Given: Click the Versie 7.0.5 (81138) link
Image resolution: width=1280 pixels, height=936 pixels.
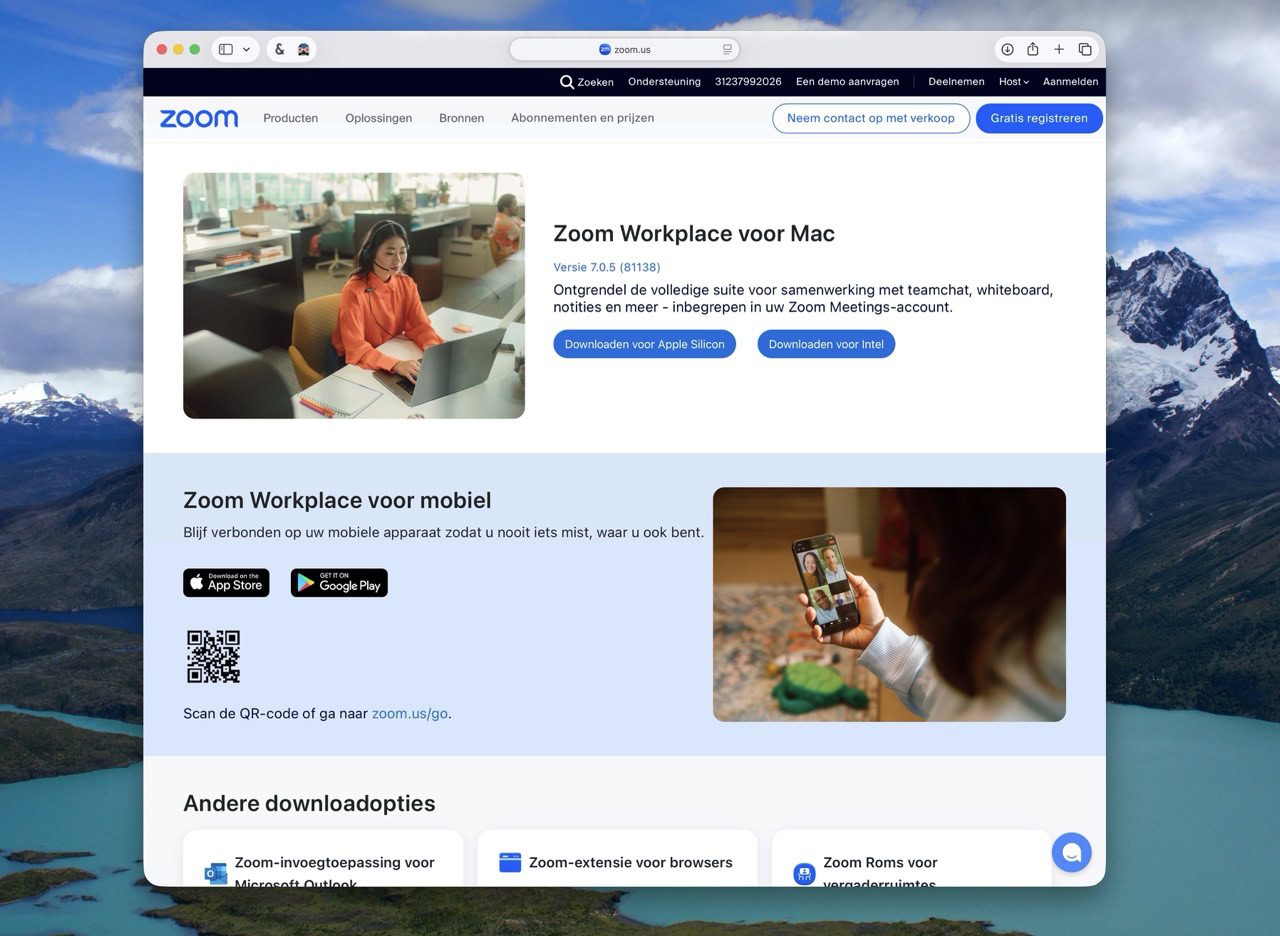Looking at the screenshot, I should pos(607,267).
